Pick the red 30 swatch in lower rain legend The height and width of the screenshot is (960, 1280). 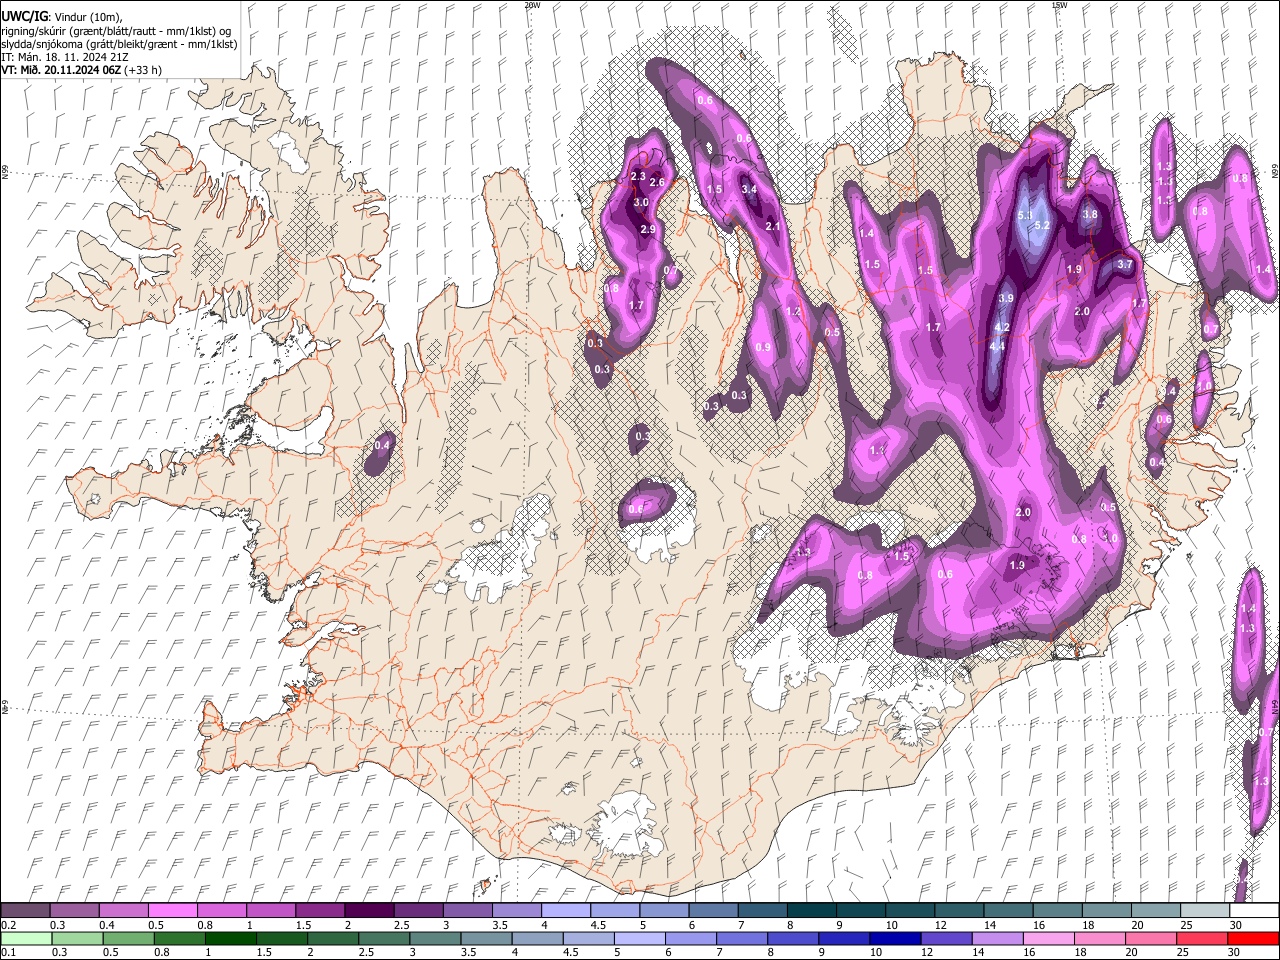tap(1254, 938)
